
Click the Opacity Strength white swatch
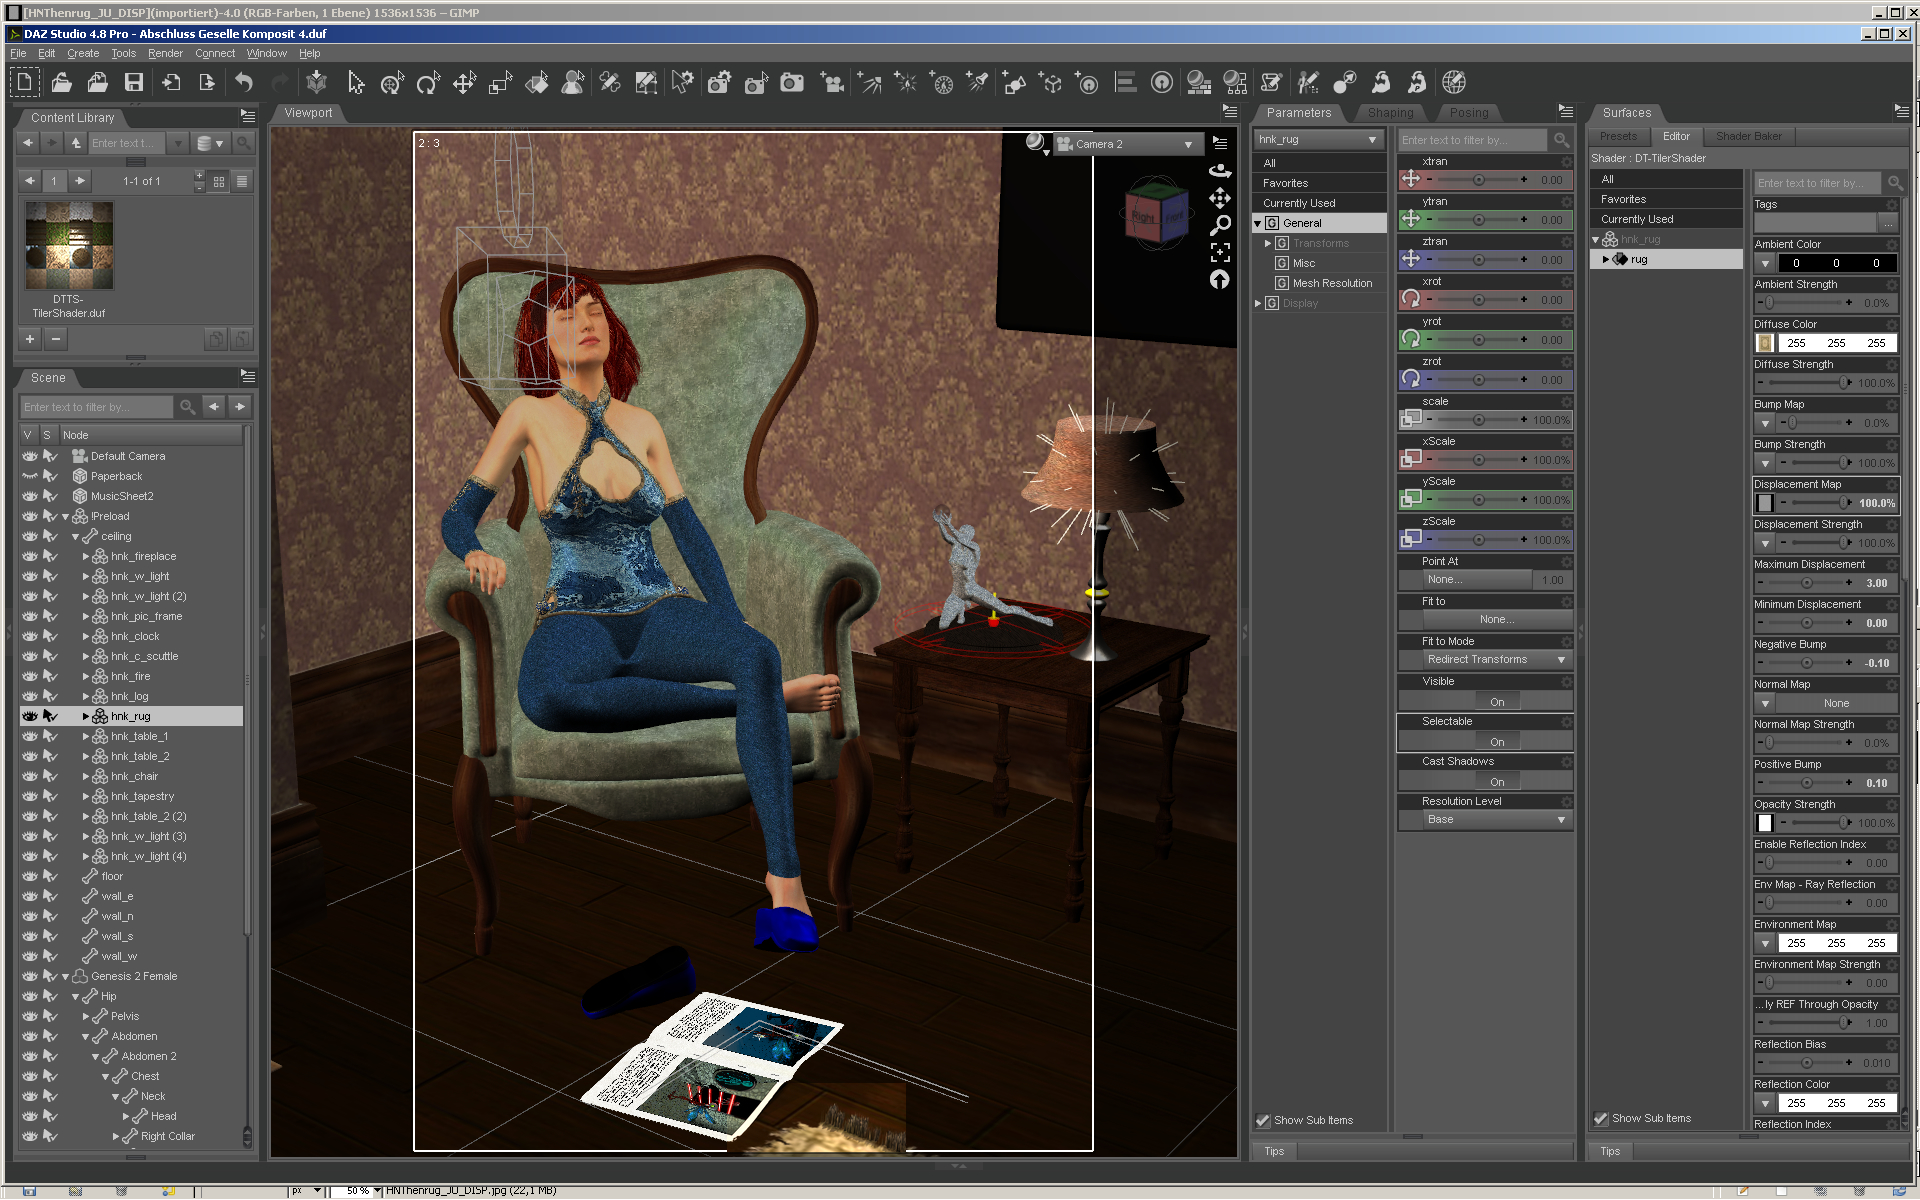1765,823
